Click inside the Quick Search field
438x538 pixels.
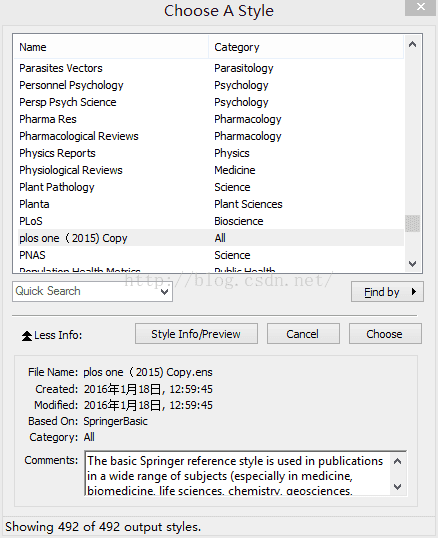click(x=86, y=292)
